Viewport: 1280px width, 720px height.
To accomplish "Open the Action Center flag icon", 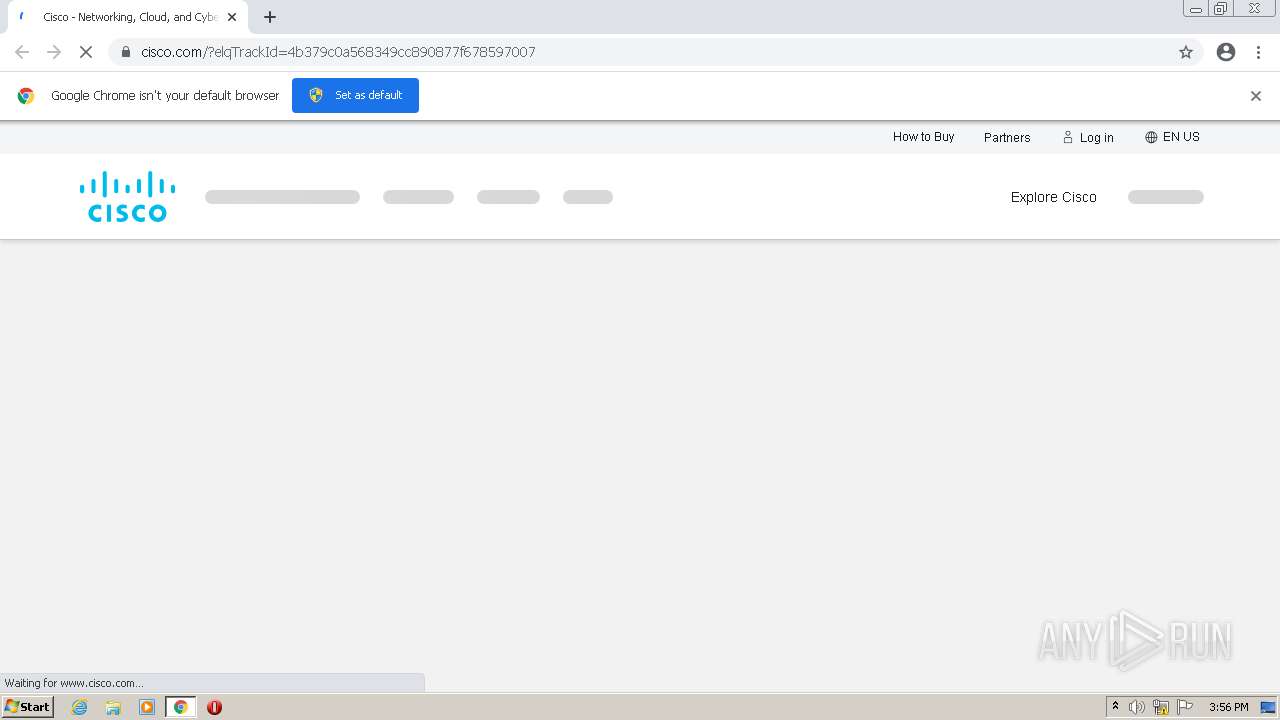I will click(x=1185, y=707).
